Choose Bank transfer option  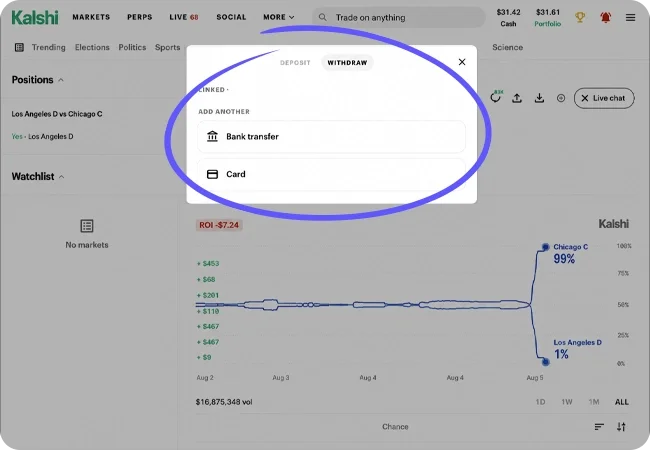pyautogui.click(x=331, y=136)
